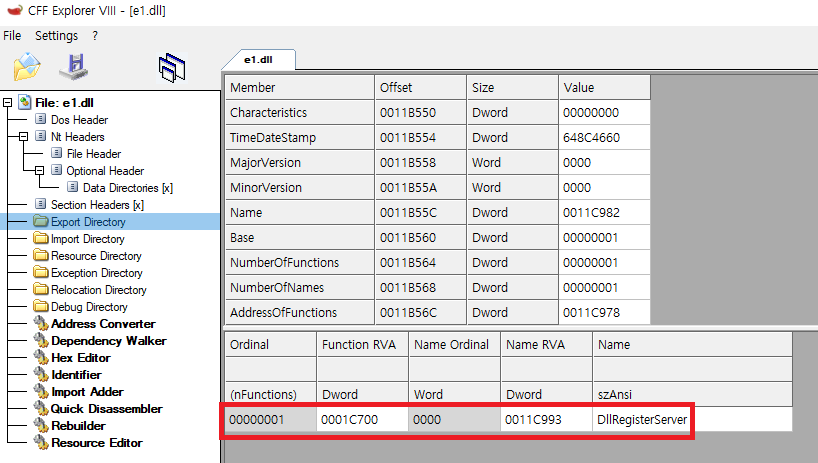Click the Address Converter tool icon
Viewport: 818px width, 463px height.
click(41, 323)
